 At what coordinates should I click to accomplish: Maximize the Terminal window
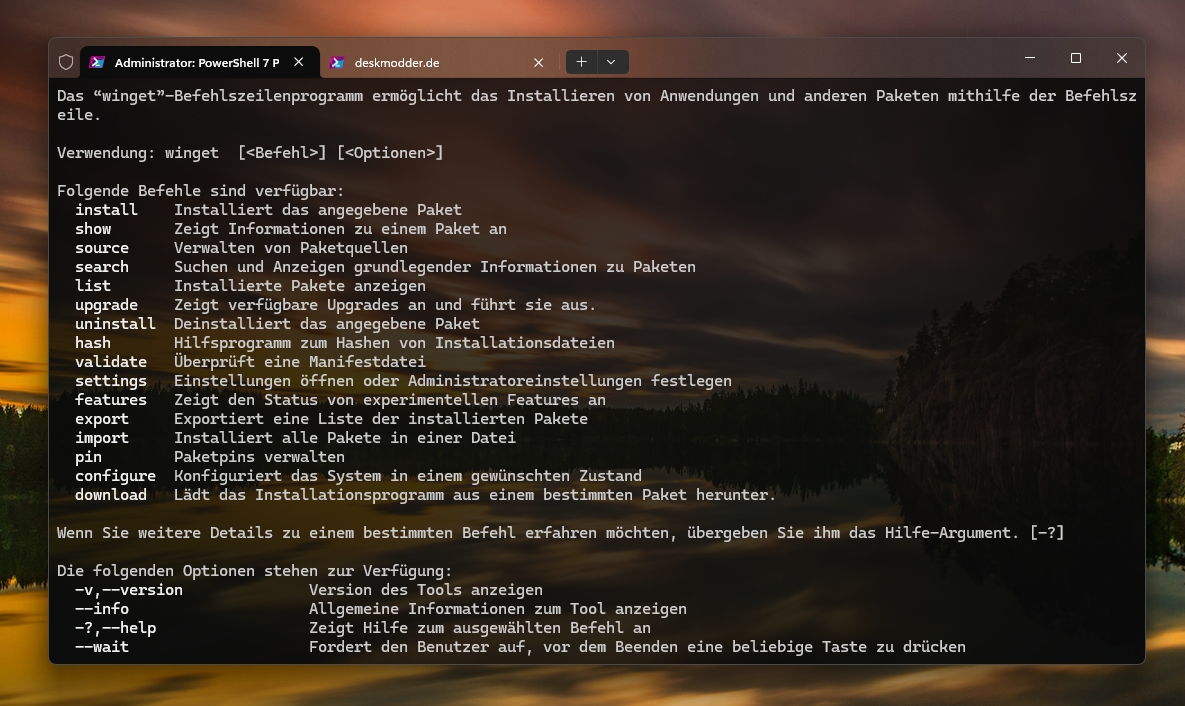point(1075,57)
